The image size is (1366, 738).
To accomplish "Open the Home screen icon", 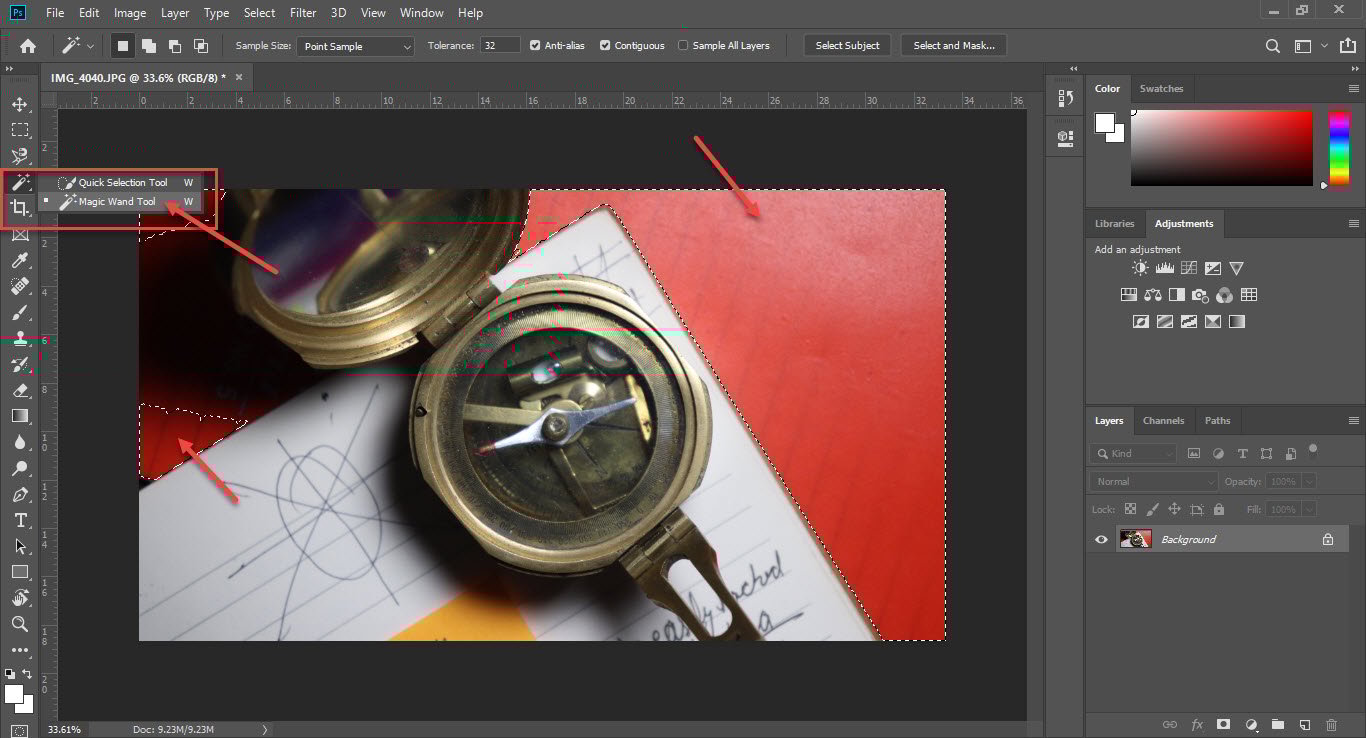I will click(x=27, y=45).
